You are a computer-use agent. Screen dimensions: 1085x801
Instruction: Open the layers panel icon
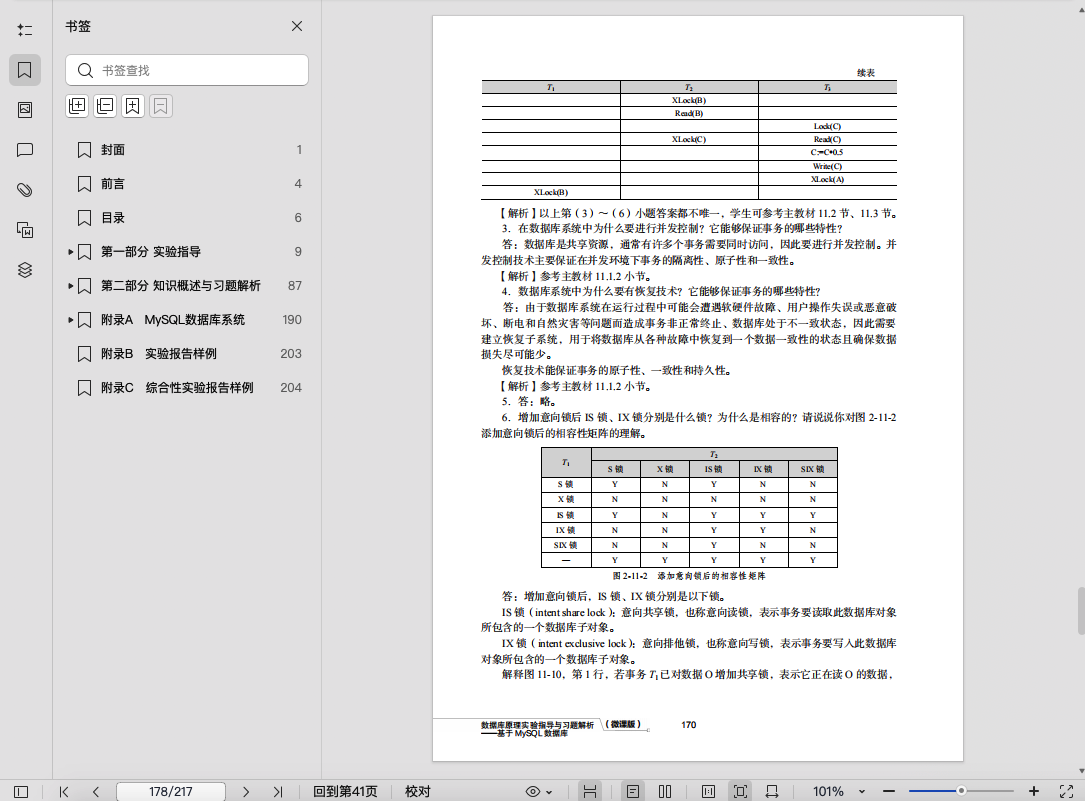click(25, 270)
